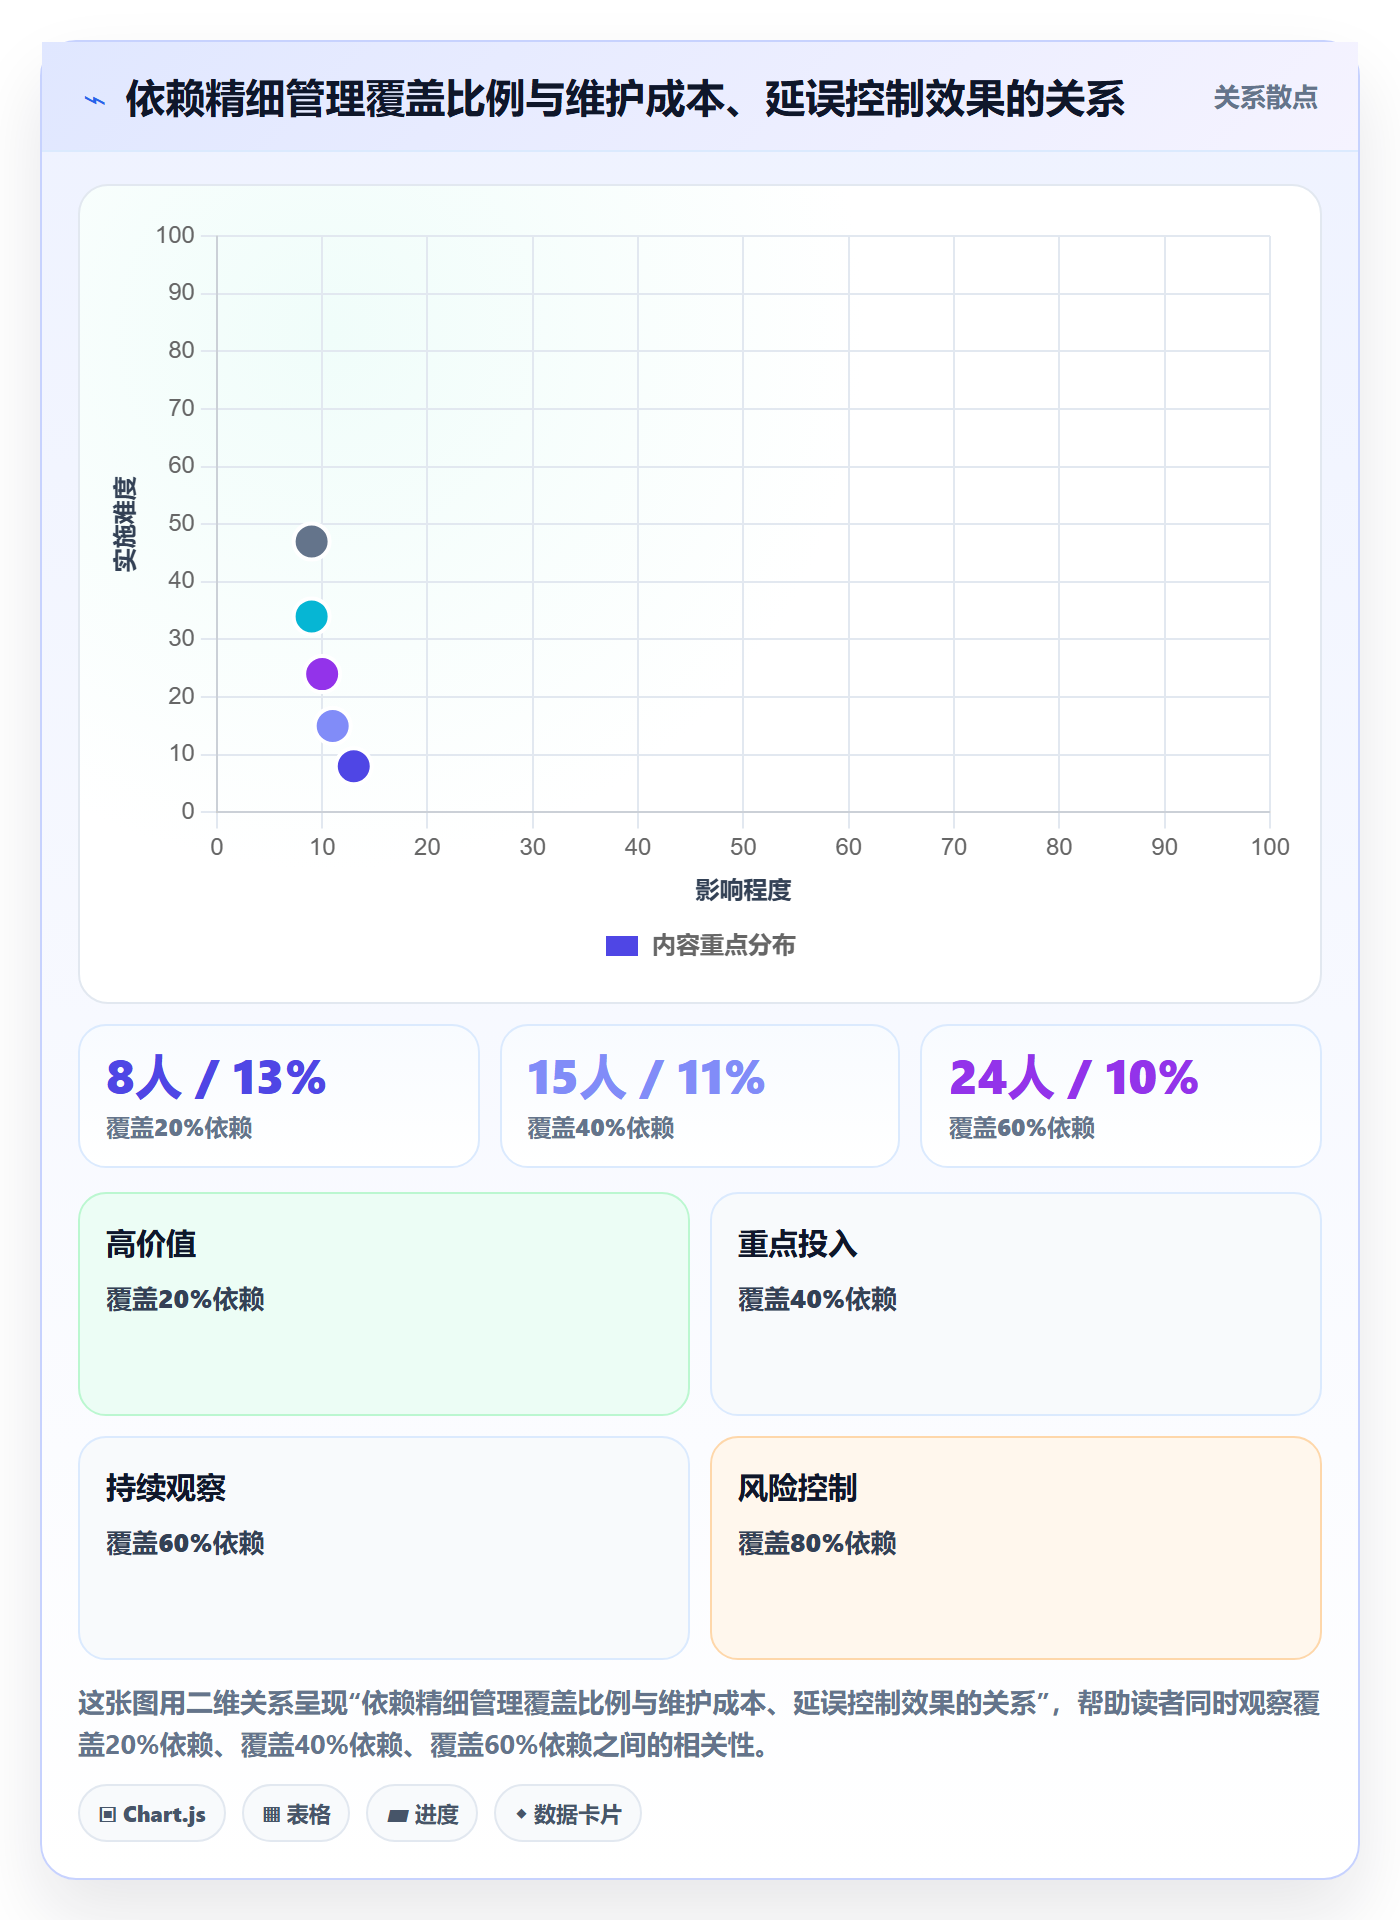
Task: Click the purple scatter data point
Action: [322, 674]
